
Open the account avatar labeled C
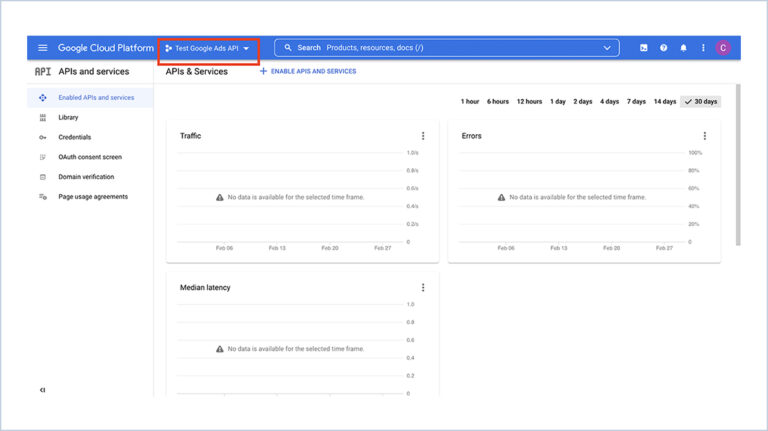[723, 48]
